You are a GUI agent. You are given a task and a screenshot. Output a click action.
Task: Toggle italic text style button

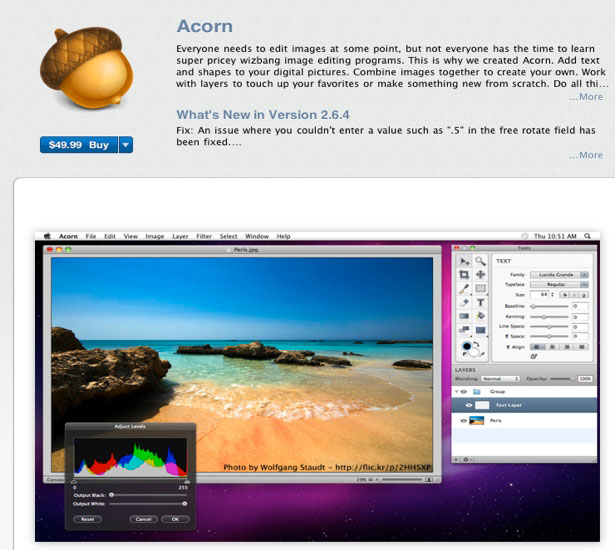575,295
